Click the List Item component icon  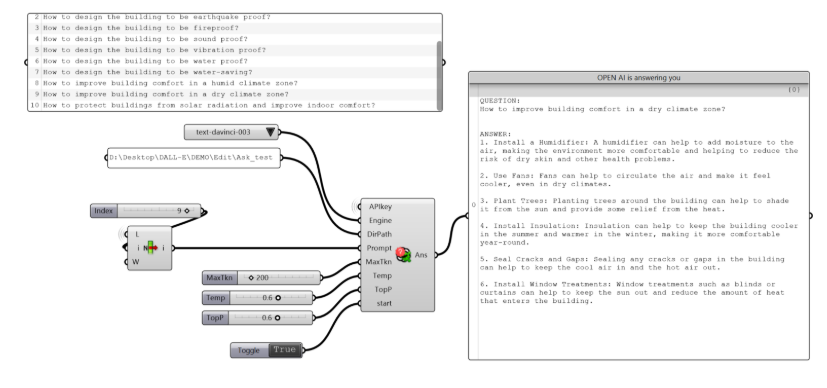coord(150,248)
